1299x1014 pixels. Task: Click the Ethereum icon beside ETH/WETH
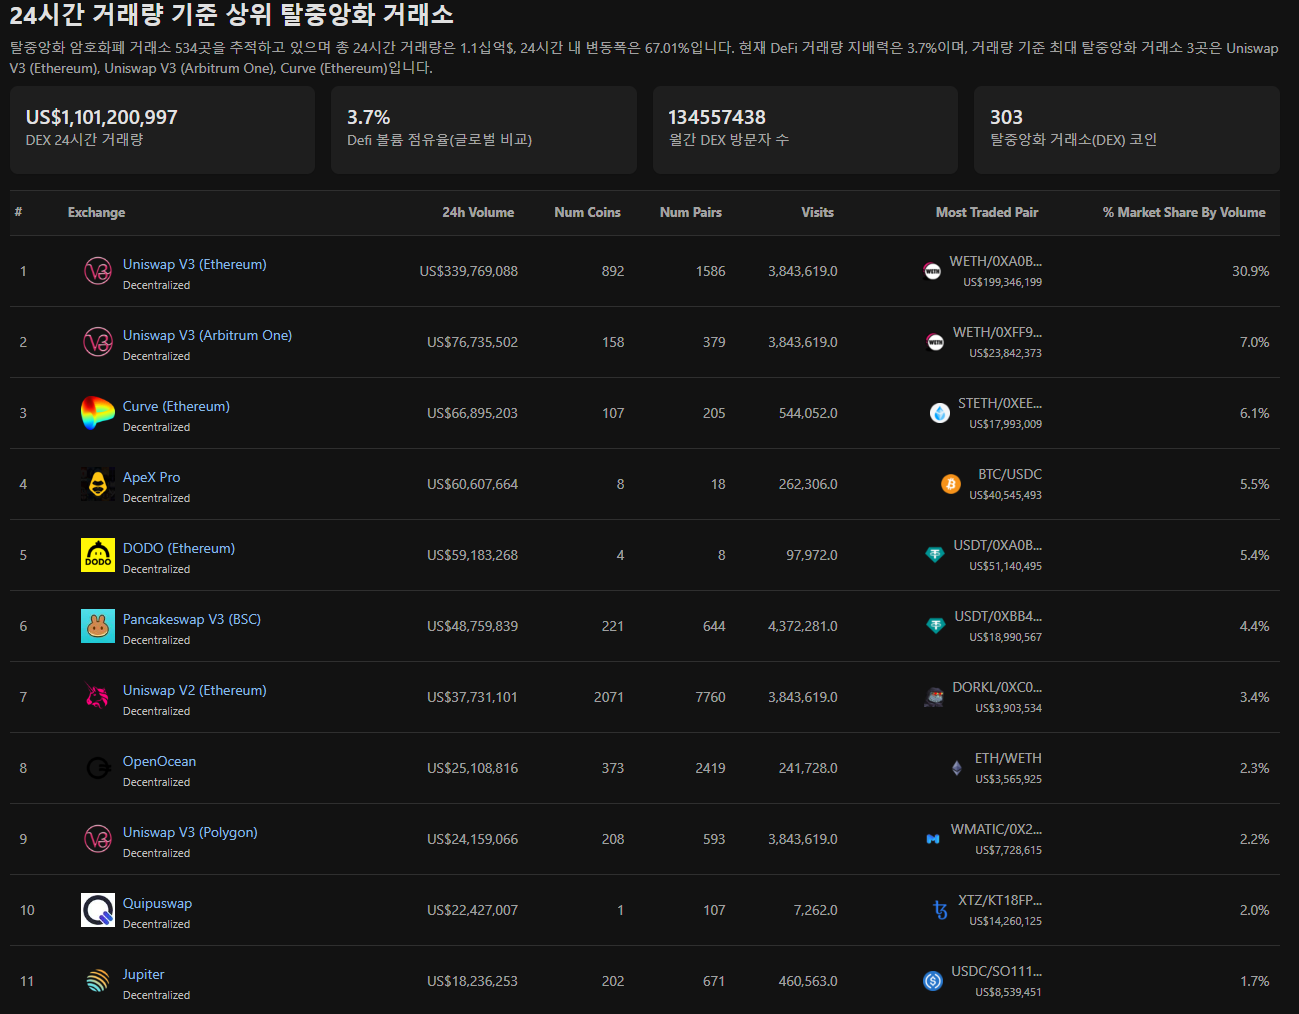pyautogui.click(x=957, y=768)
